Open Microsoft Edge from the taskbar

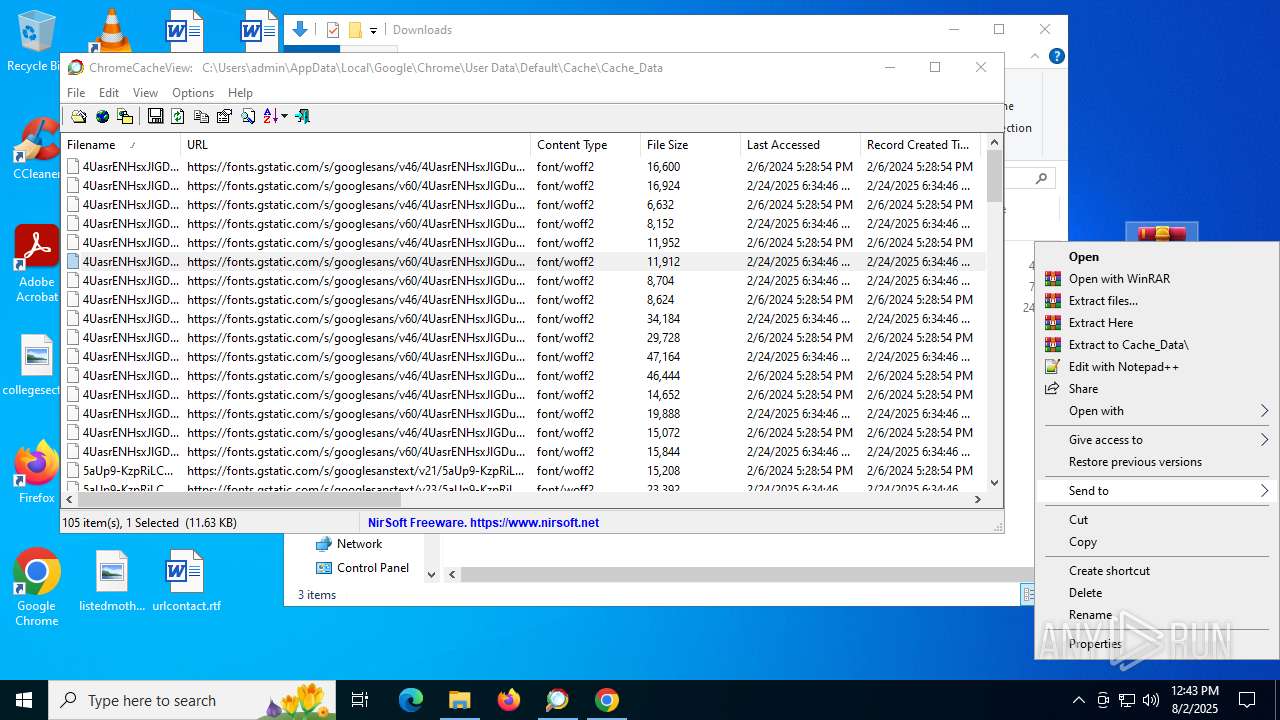pos(411,700)
